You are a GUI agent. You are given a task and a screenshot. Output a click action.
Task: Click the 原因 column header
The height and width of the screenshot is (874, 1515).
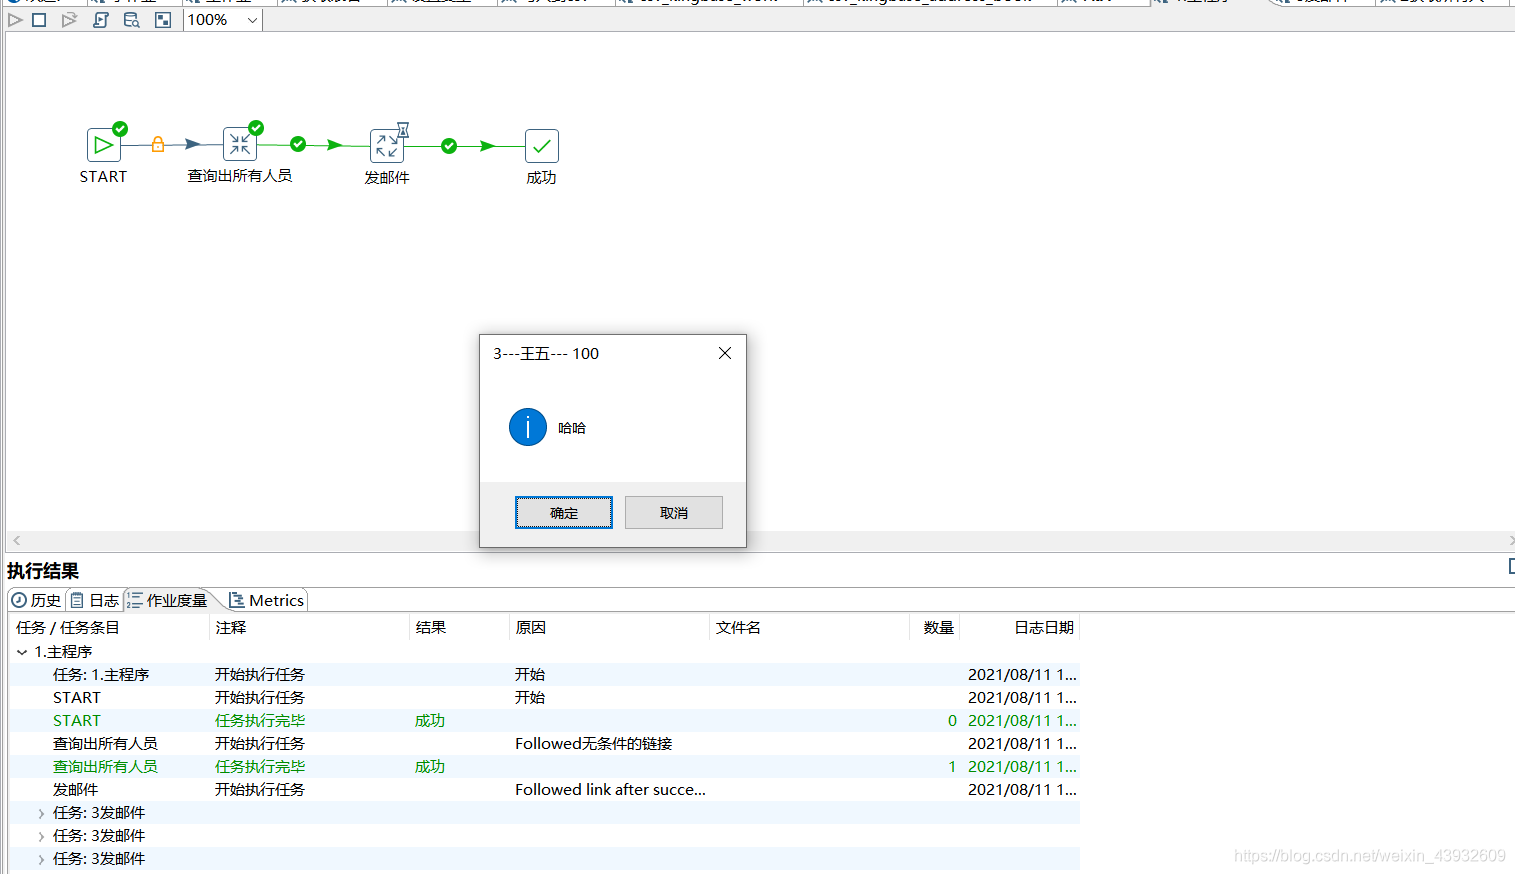pyautogui.click(x=610, y=627)
